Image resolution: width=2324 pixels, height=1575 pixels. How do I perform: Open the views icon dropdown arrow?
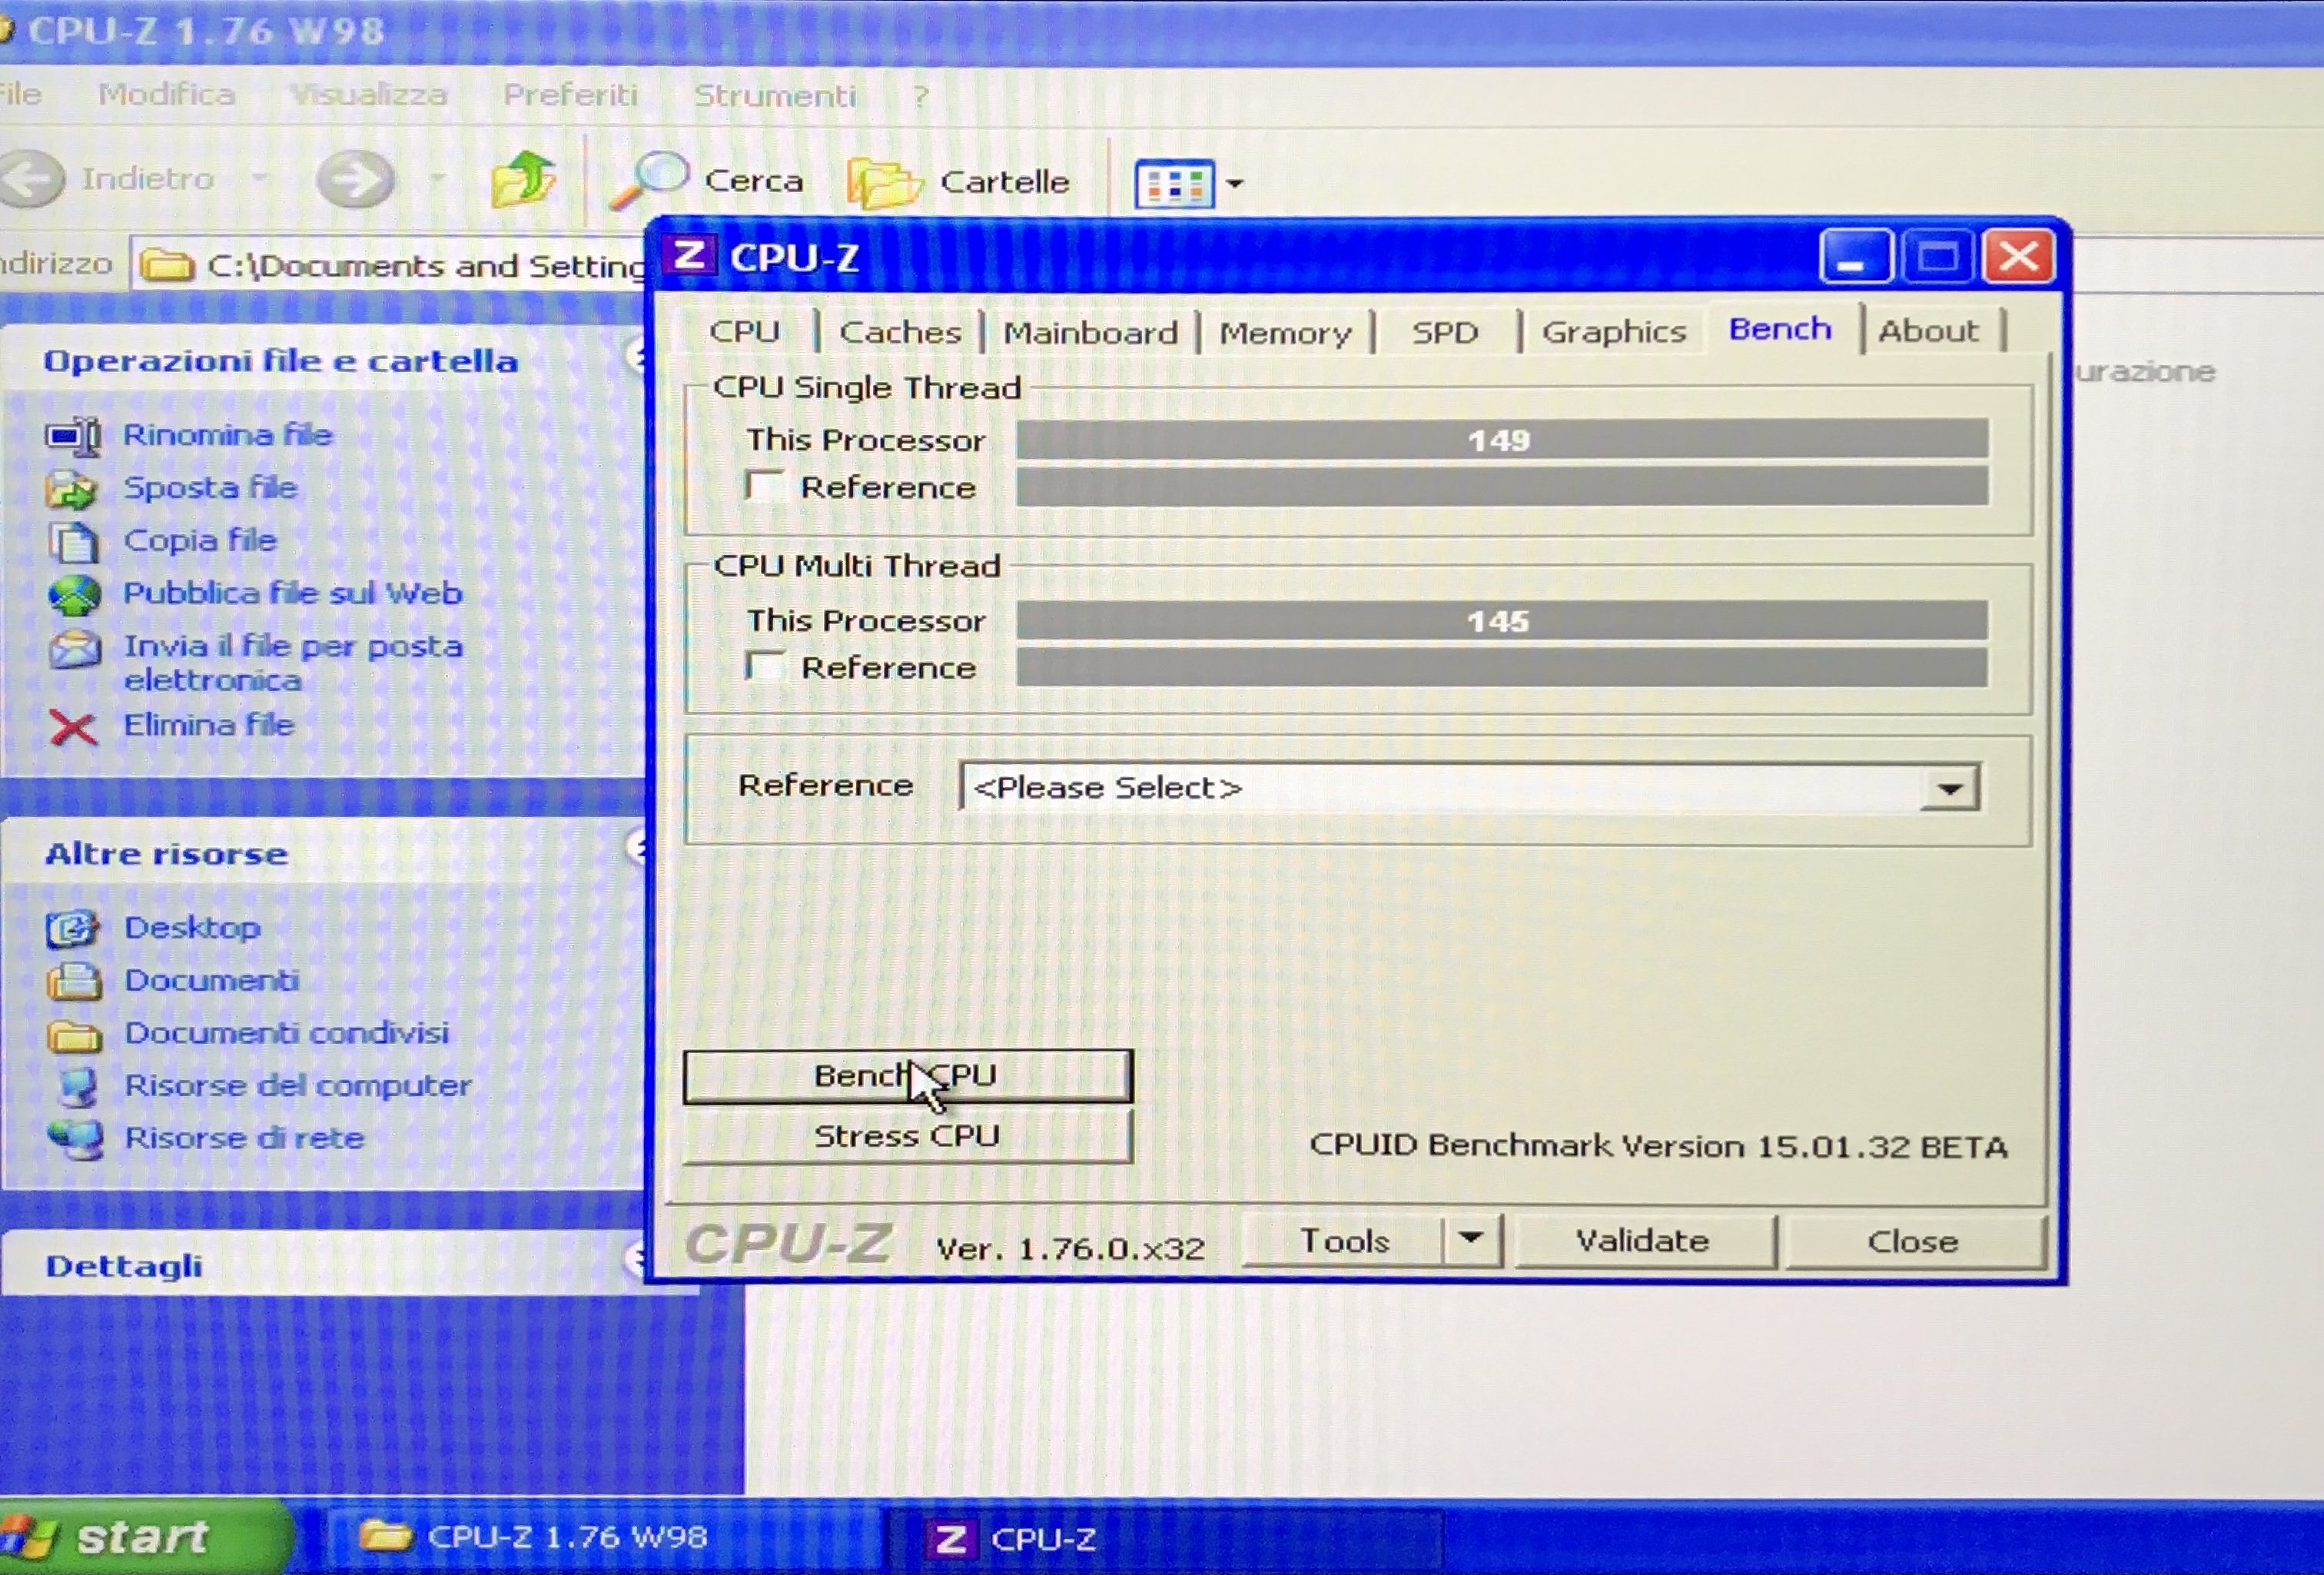pos(1235,184)
